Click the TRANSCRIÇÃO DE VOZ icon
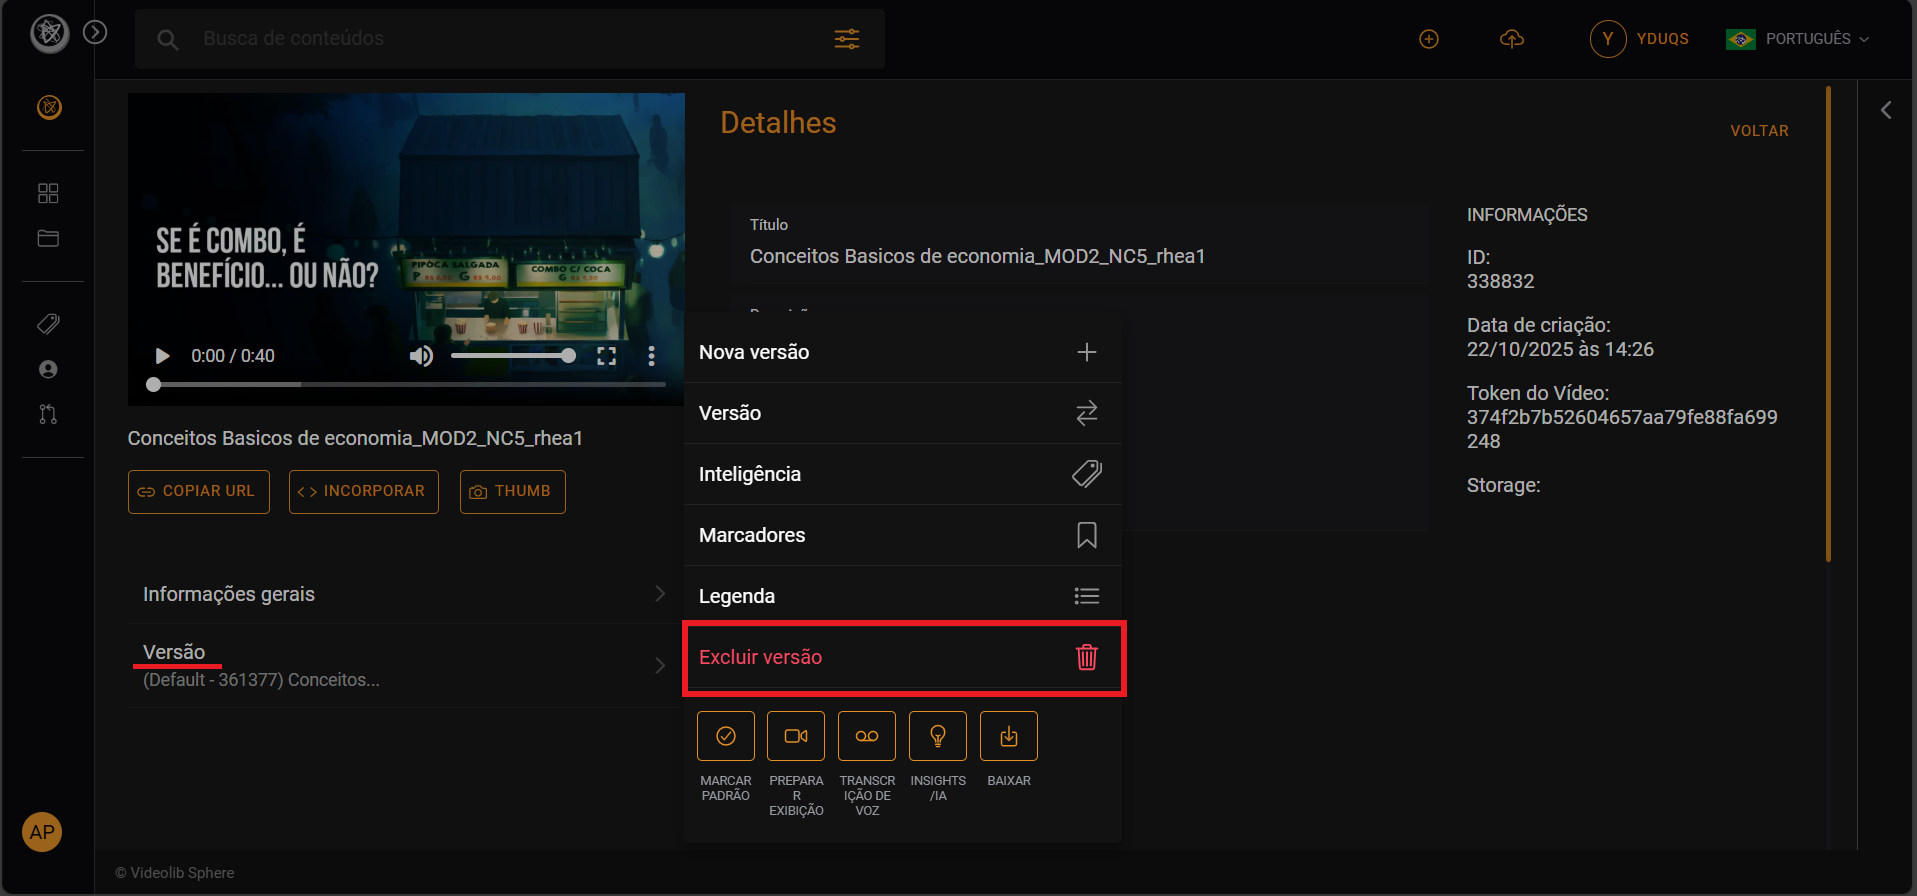Viewport: 1917px width, 896px height. pyautogui.click(x=867, y=736)
